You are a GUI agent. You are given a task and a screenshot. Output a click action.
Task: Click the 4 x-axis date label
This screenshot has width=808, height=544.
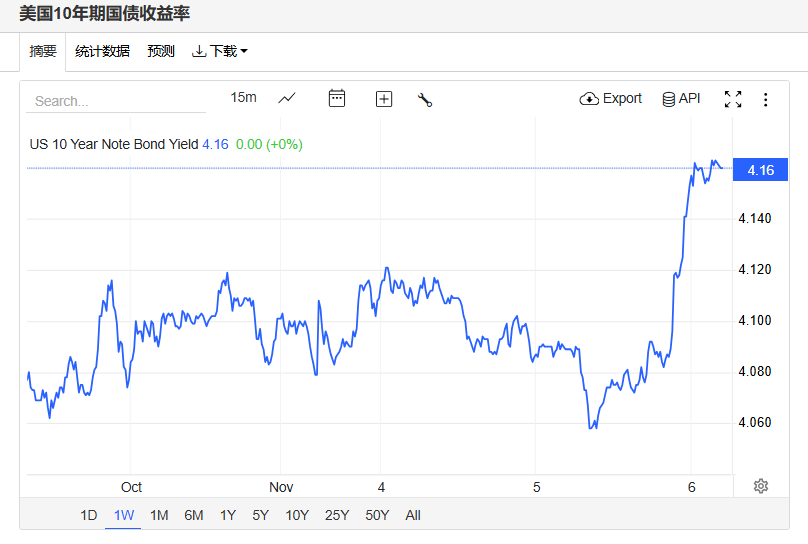[381, 487]
